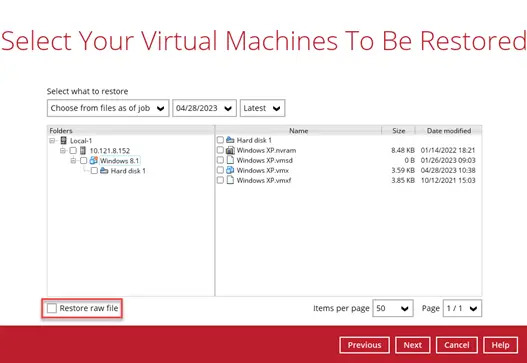
Task: Click the Local-1 server icon
Action: click(63, 140)
